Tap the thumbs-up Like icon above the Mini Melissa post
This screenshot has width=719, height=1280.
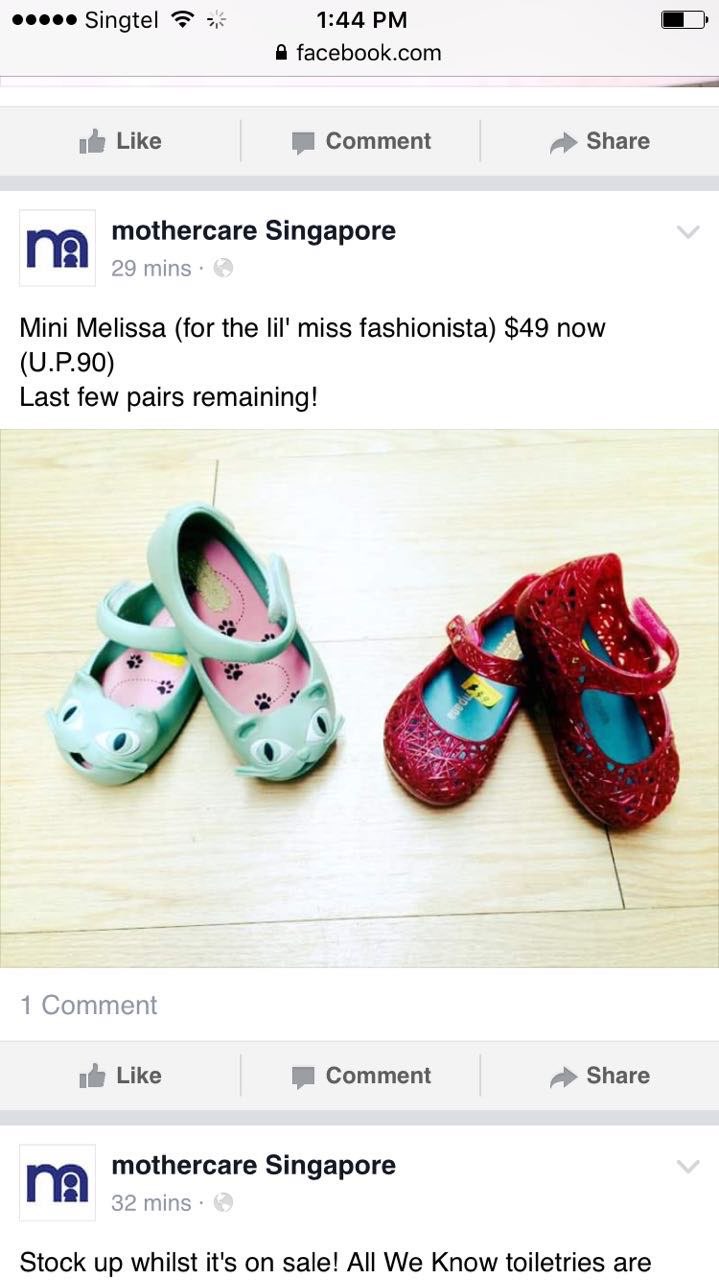[92, 142]
